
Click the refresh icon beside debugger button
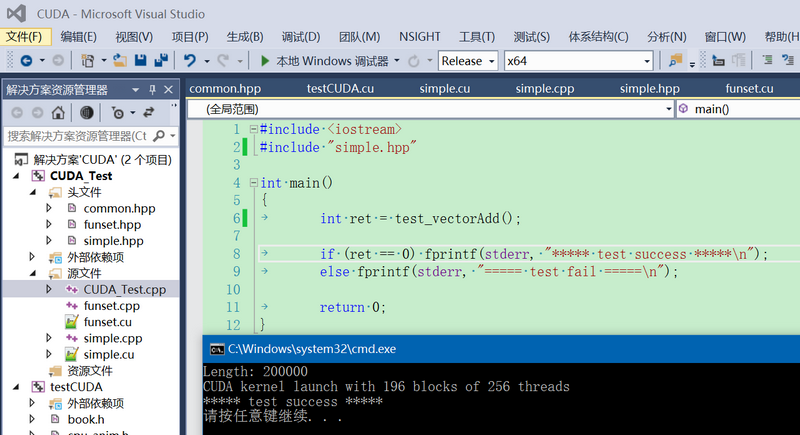coord(414,61)
